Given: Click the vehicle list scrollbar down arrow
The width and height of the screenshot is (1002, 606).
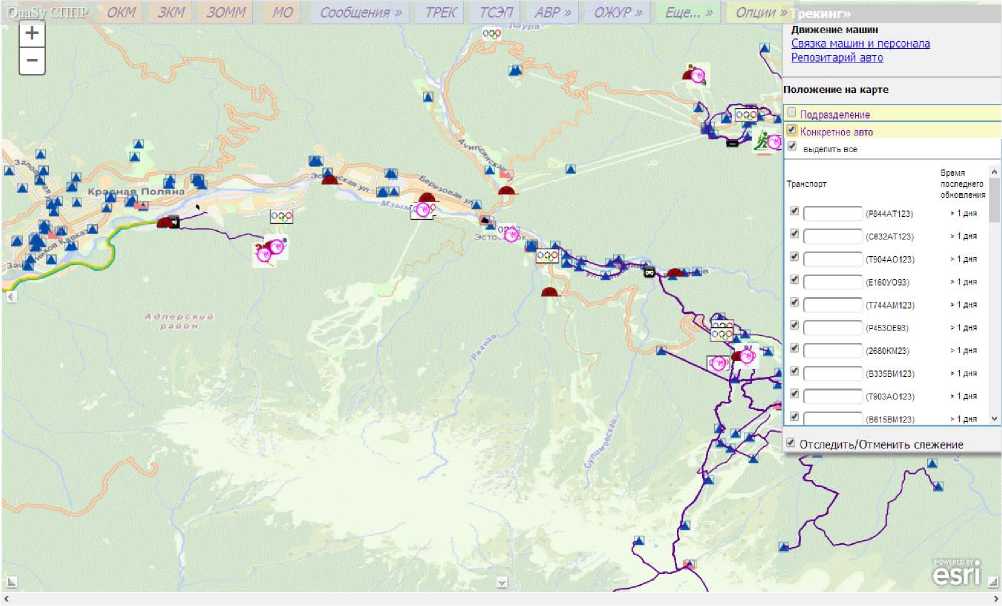Looking at the screenshot, I should point(994,418).
